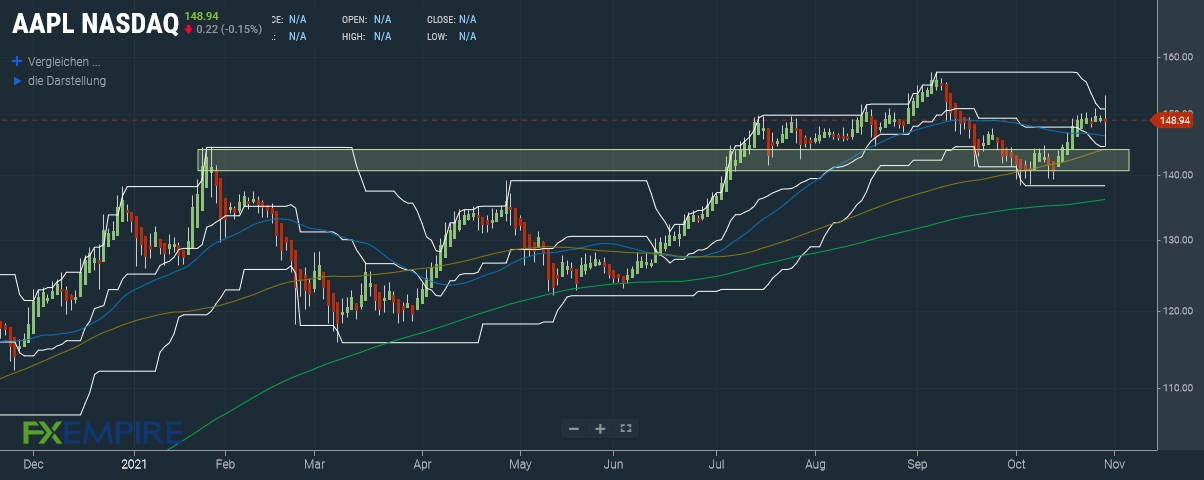Click the Nov label on time axis
Viewport: 1204px width, 480px height.
[x=1115, y=464]
